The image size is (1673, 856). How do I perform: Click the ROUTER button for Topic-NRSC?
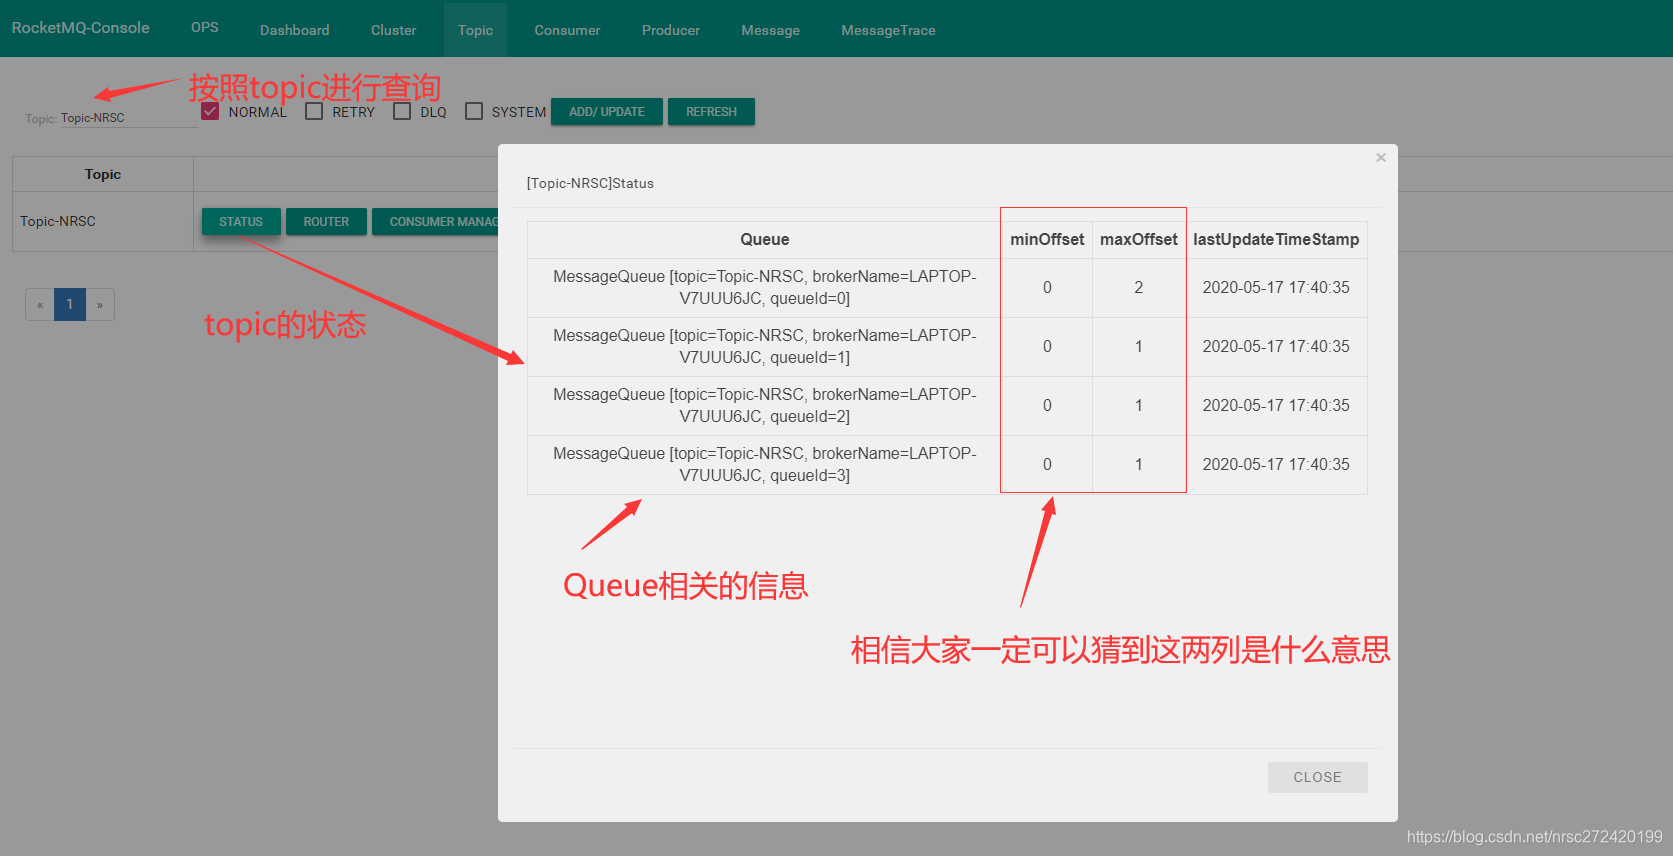[326, 222]
